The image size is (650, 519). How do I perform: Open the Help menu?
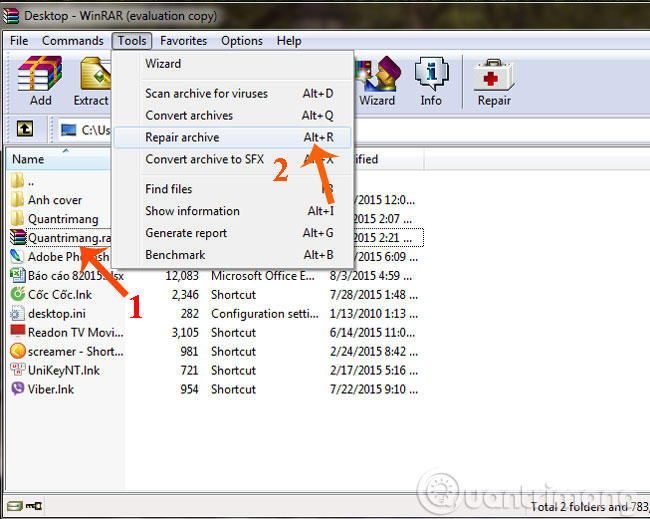tap(289, 41)
